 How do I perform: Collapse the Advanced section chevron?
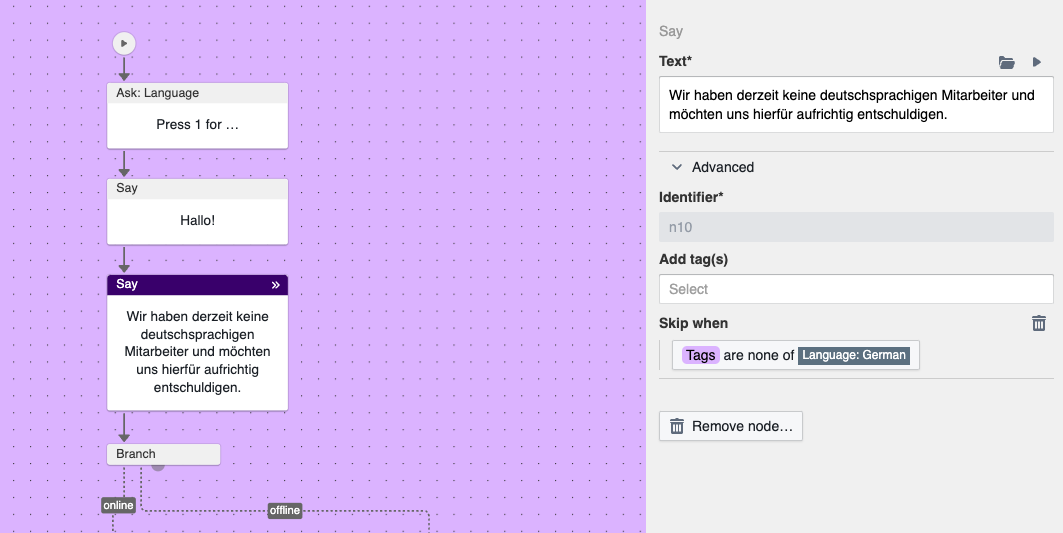pyautogui.click(x=677, y=167)
